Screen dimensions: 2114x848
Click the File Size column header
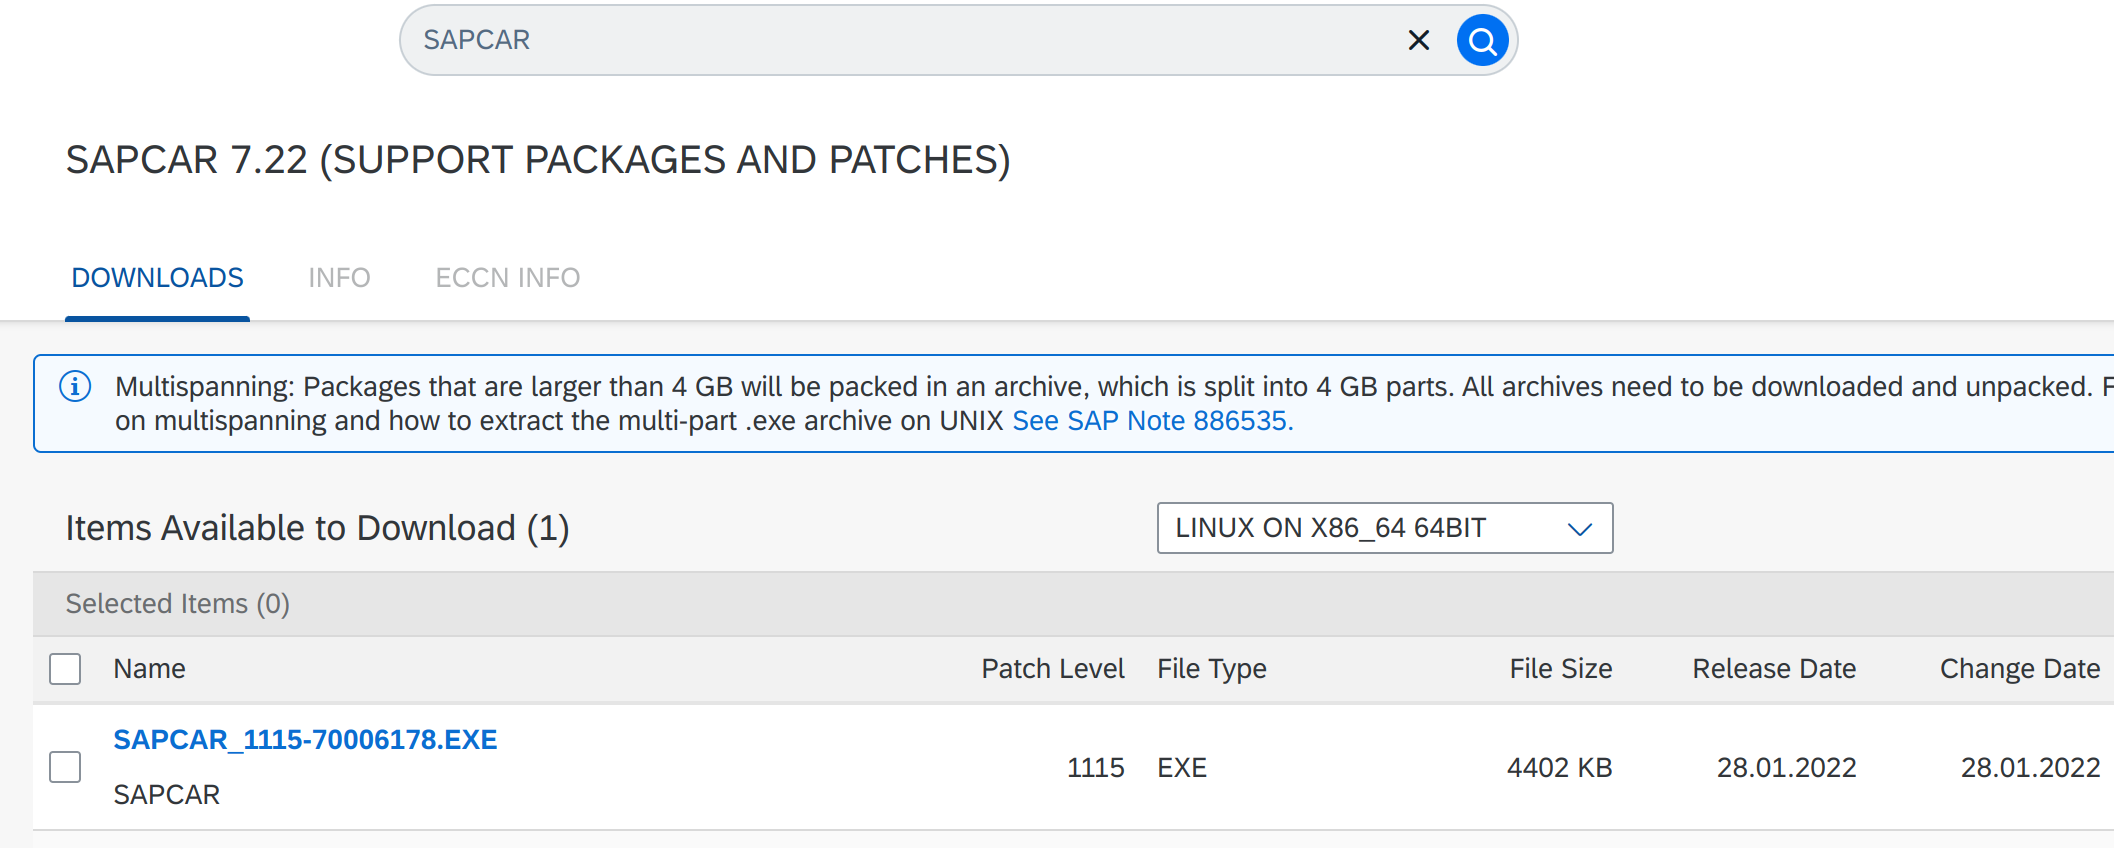(1561, 669)
